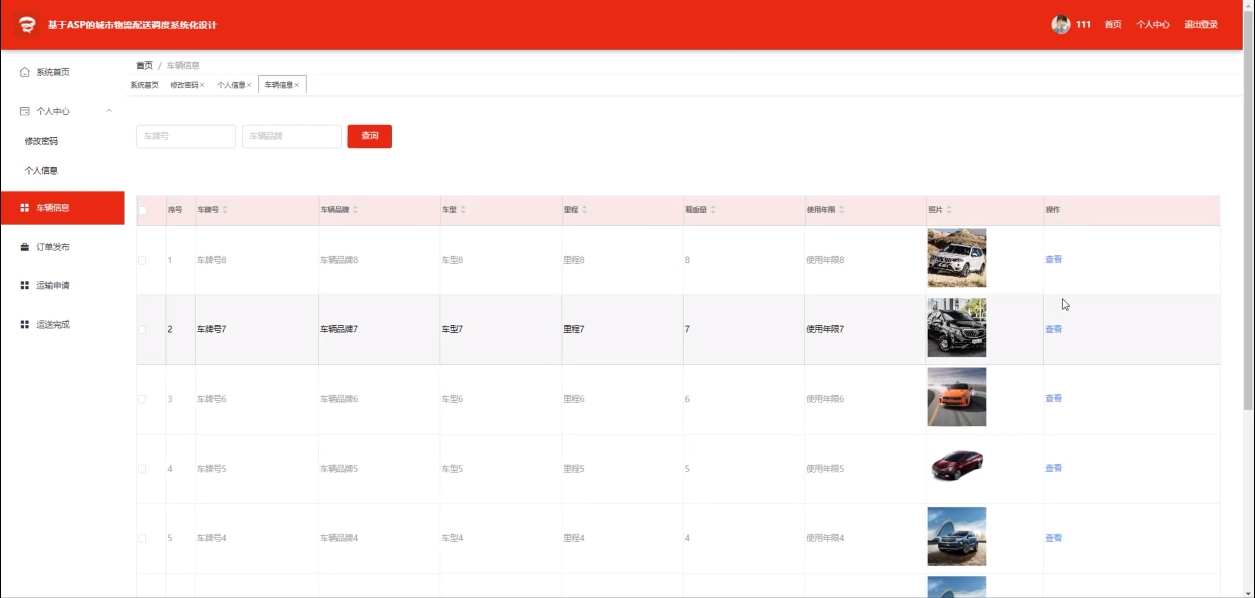
Task: Click the red app logo icon
Action: click(x=27, y=25)
